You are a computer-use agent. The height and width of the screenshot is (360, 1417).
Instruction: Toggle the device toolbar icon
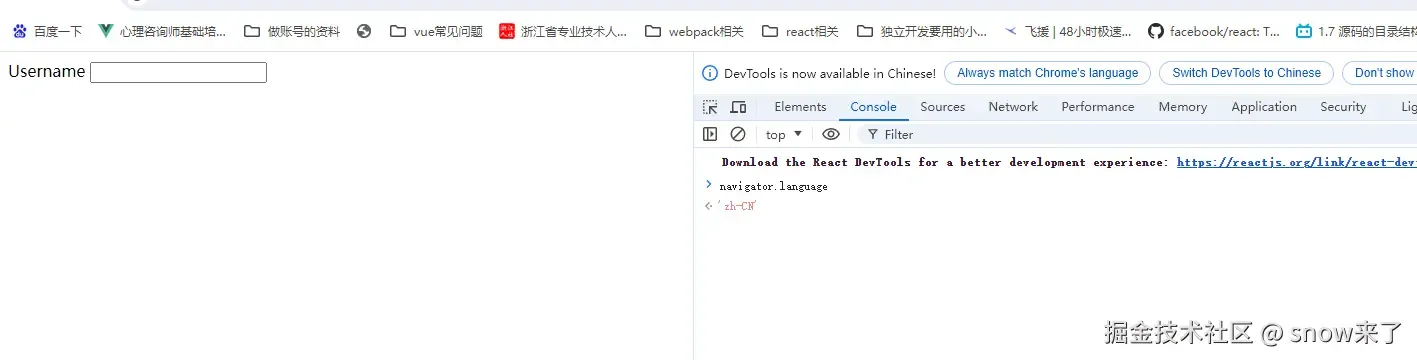(x=738, y=107)
